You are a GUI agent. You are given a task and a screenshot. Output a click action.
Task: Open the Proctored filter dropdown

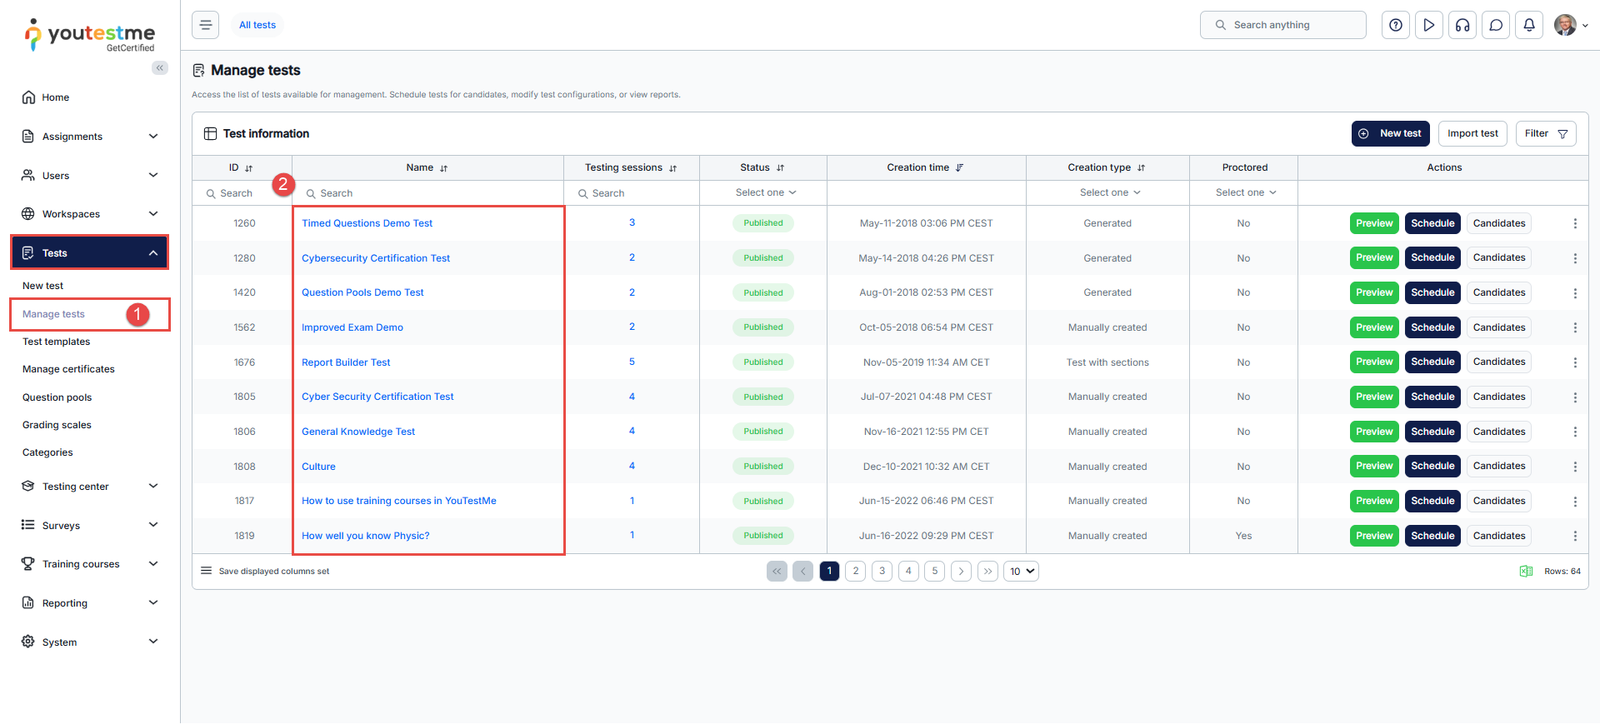[x=1245, y=193]
